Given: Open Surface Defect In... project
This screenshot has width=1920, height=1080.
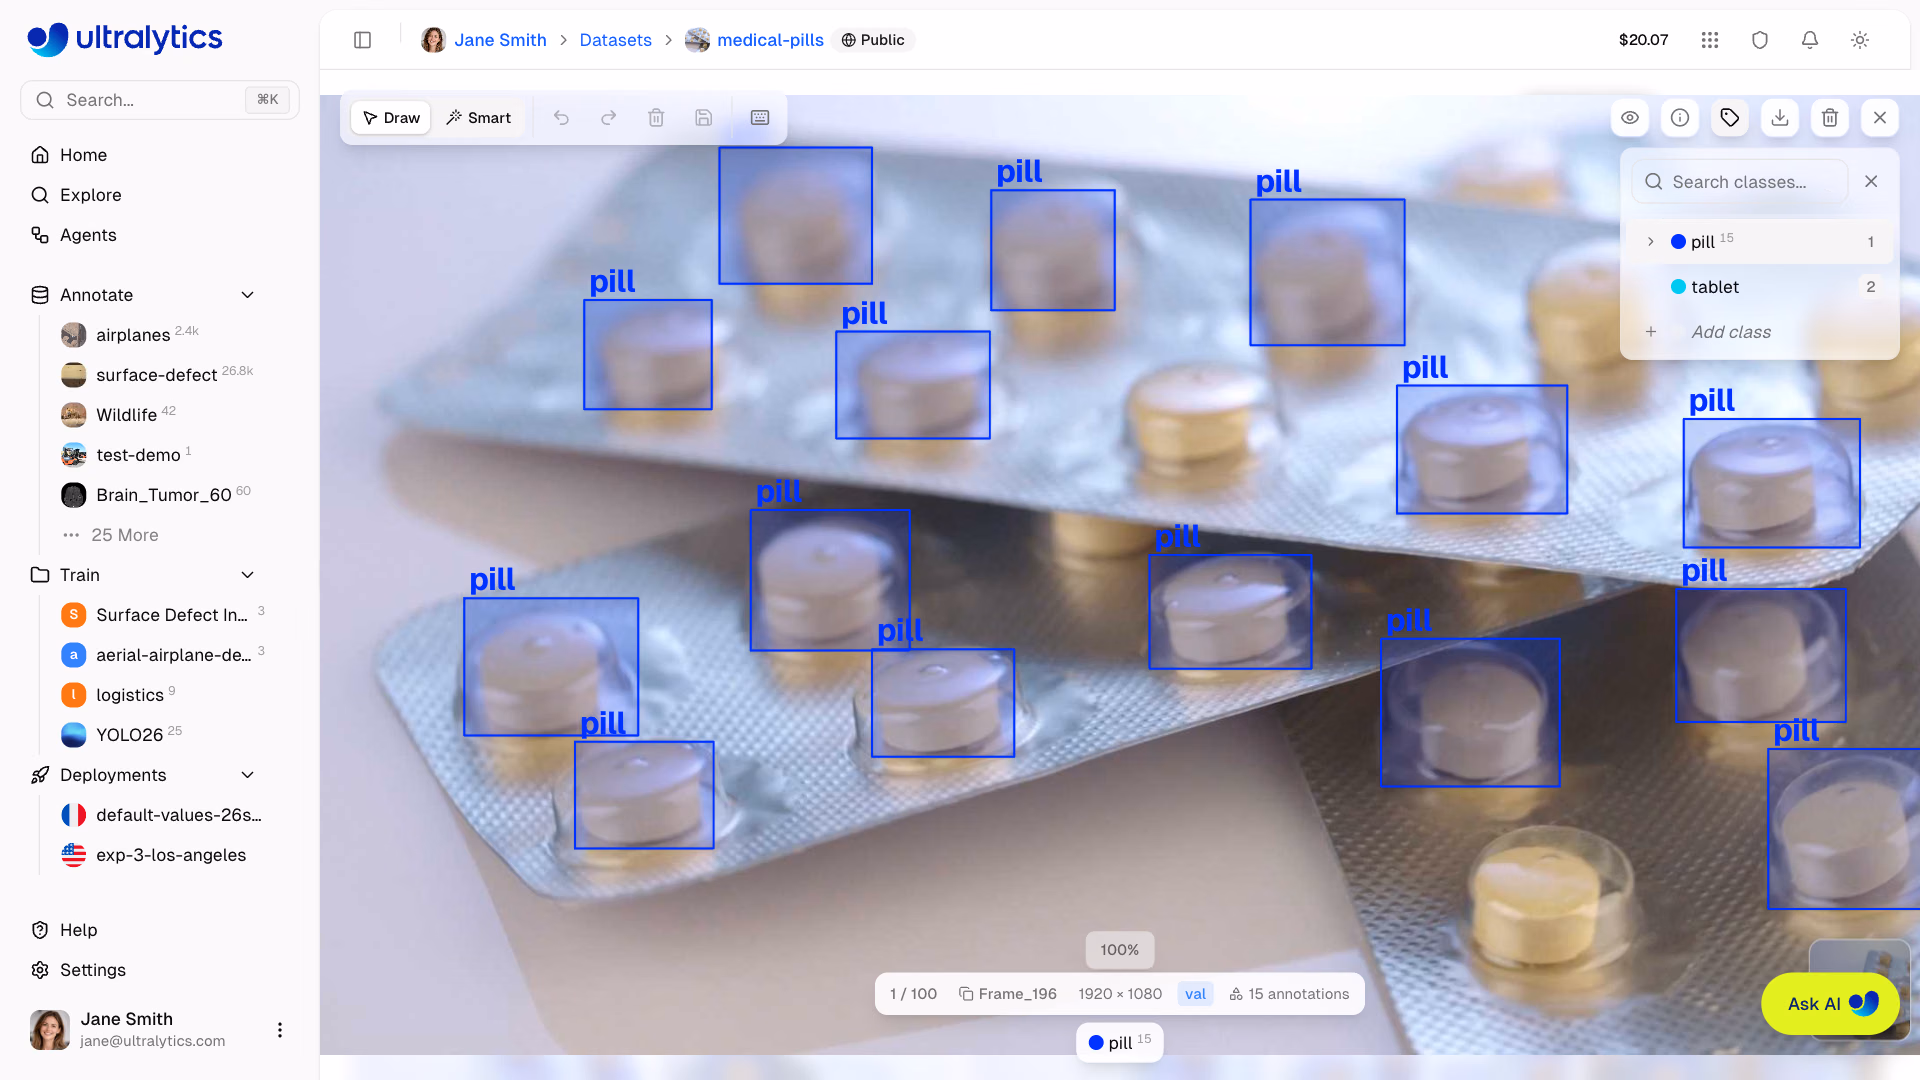Looking at the screenshot, I should click(x=171, y=615).
